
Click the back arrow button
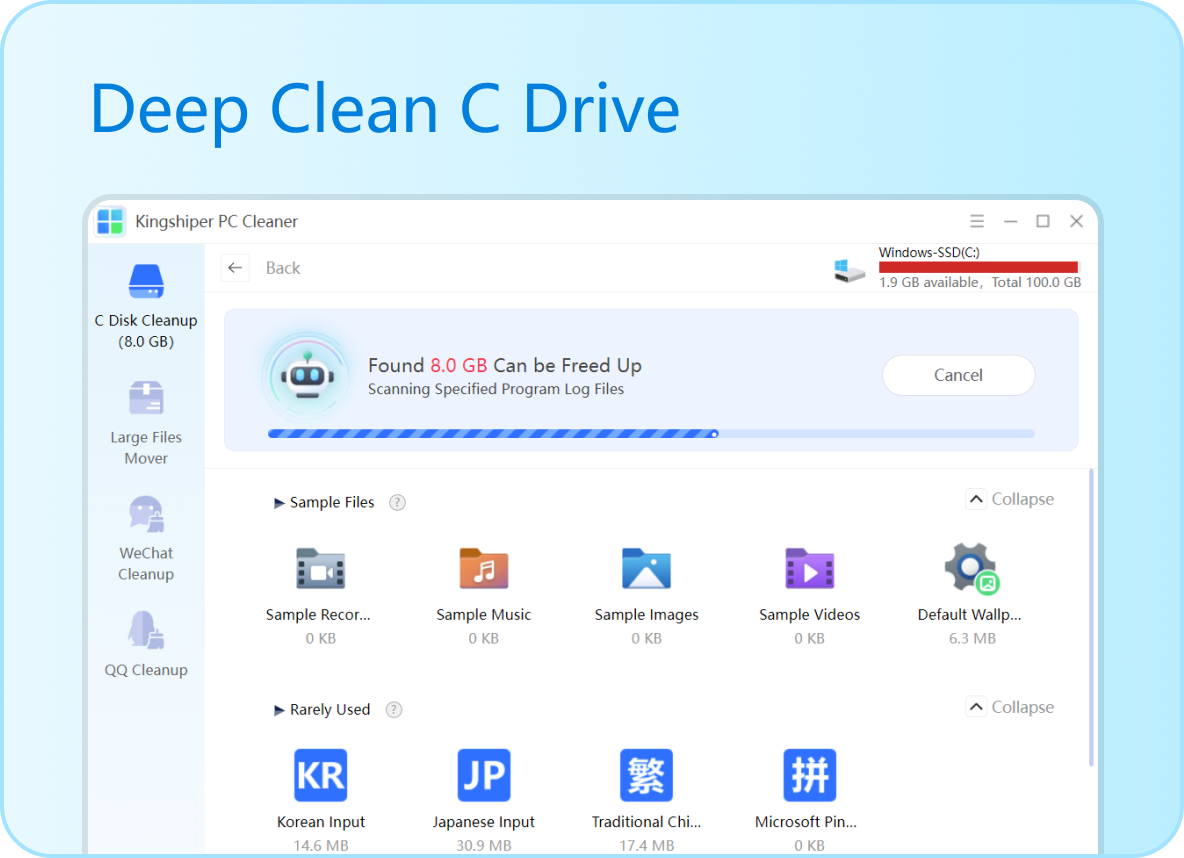(235, 268)
